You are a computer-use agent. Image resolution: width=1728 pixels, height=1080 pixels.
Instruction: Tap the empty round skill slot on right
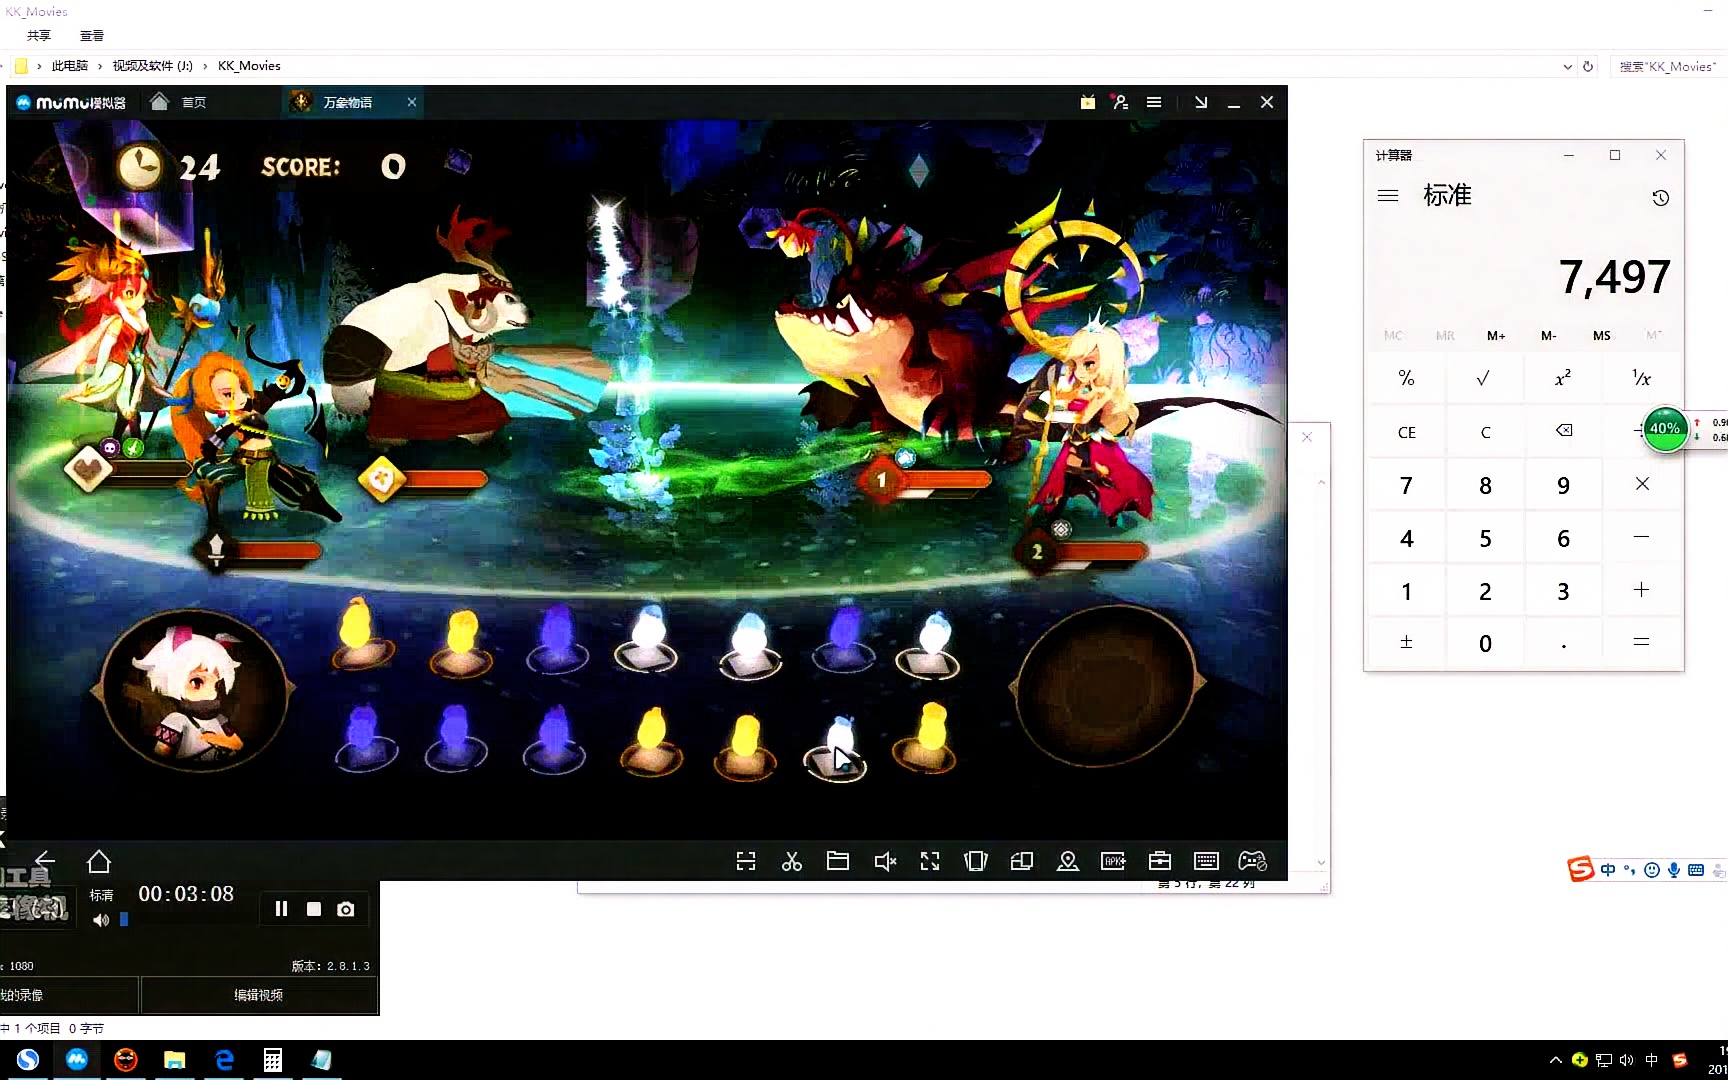click(x=1107, y=688)
